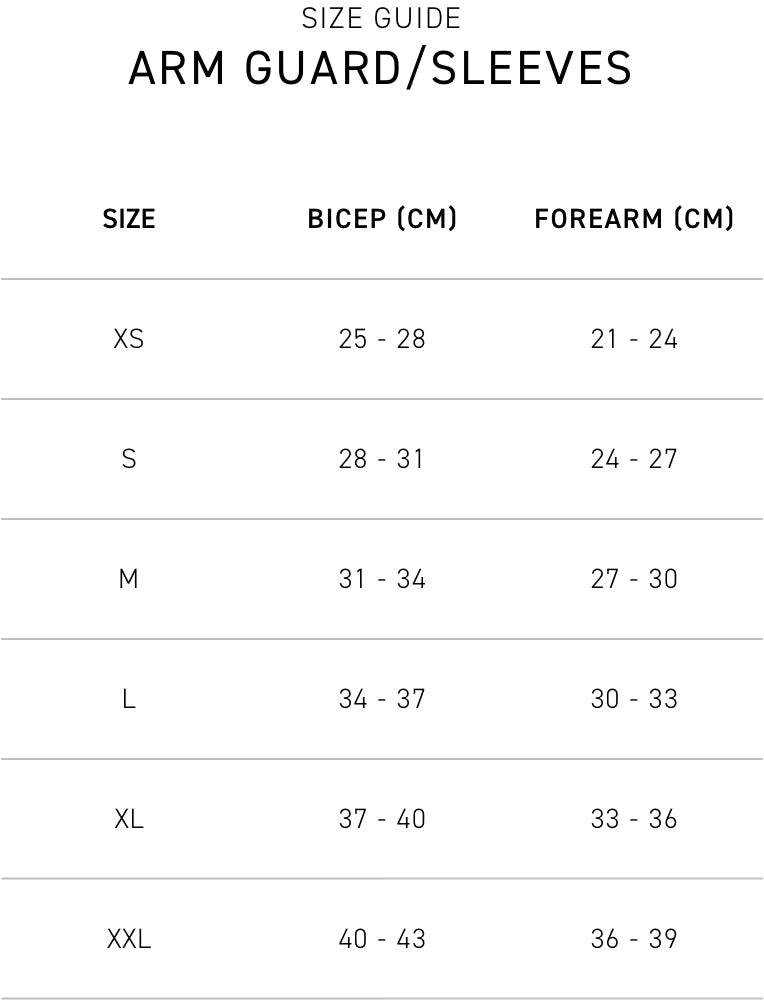Image resolution: width=764 pixels, height=1000 pixels.
Task: Click the XXL size row label
Action: 129,939
